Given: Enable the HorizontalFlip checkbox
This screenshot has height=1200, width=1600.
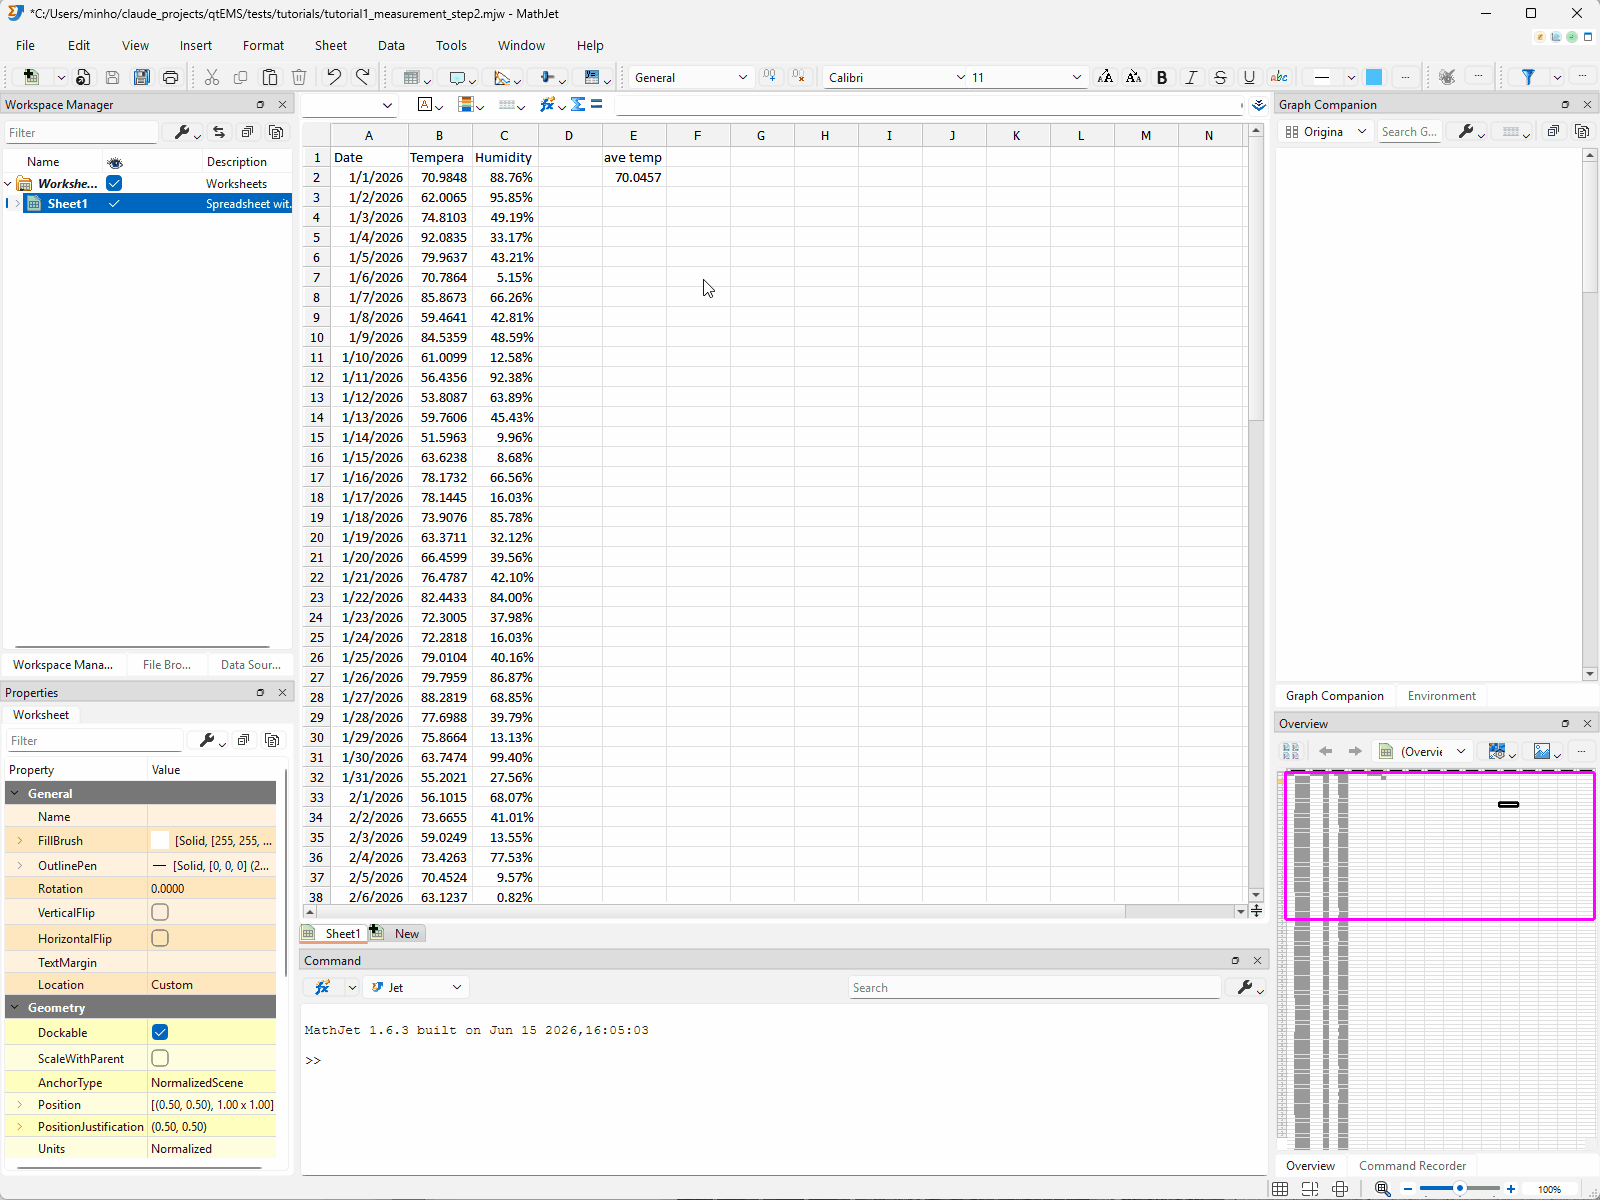Looking at the screenshot, I should pyautogui.click(x=160, y=938).
